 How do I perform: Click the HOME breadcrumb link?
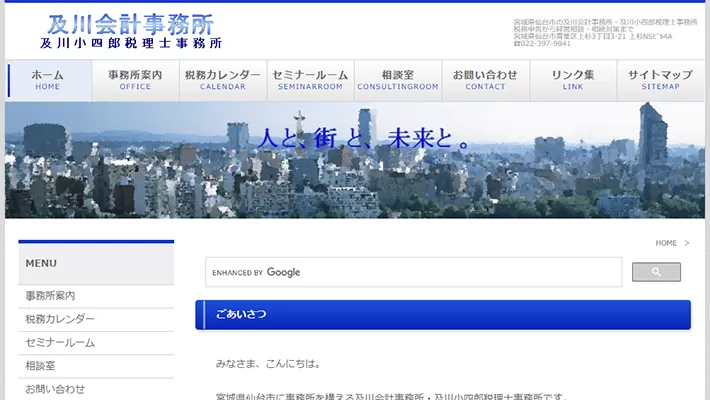click(666, 243)
